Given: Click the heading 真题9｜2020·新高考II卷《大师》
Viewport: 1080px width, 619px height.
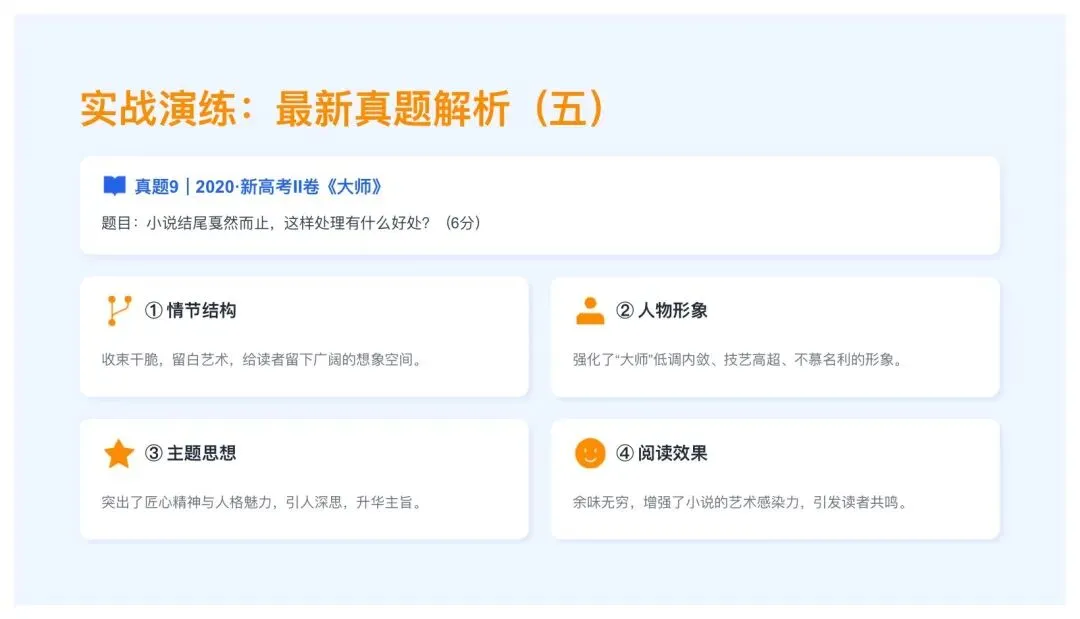Looking at the screenshot, I should click(258, 187).
